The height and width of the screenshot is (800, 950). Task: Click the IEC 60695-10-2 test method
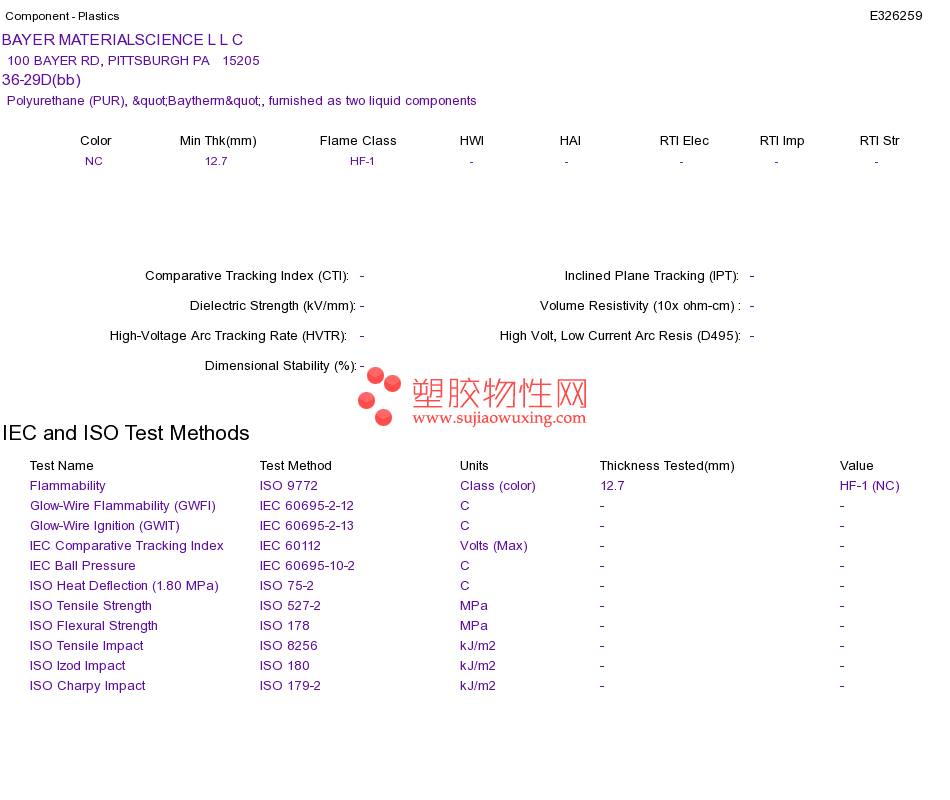tap(307, 566)
